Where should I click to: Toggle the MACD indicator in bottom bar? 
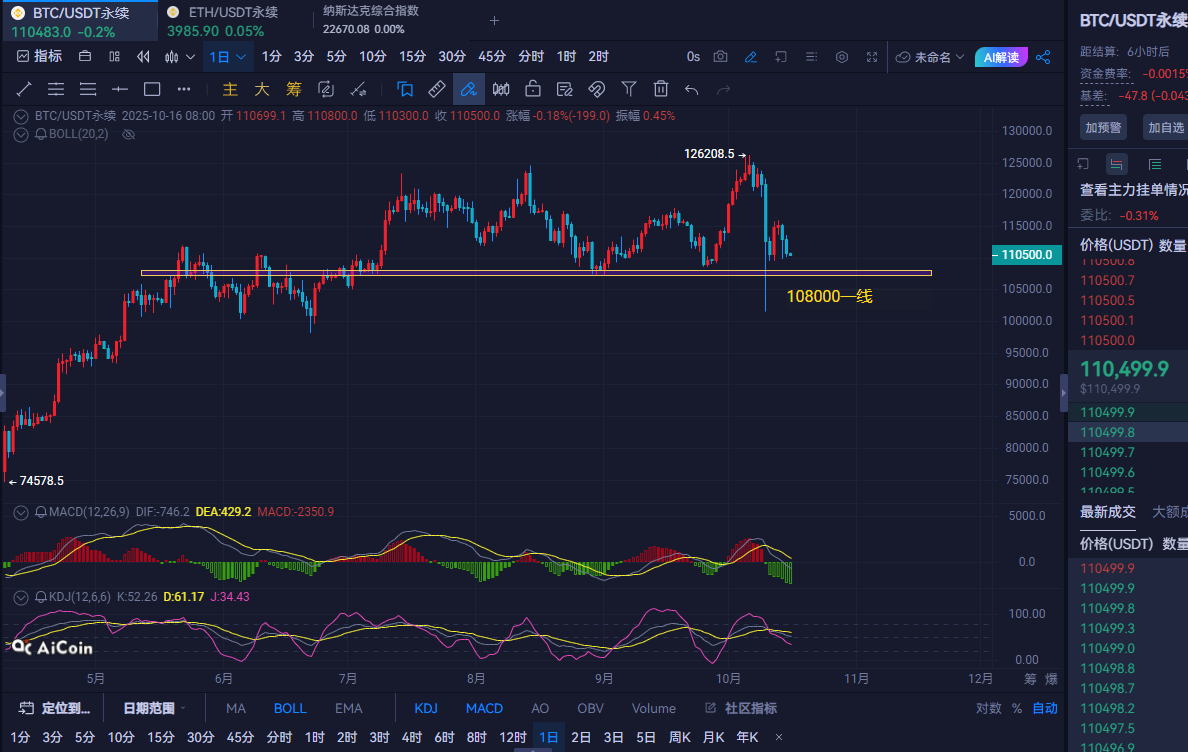click(484, 708)
